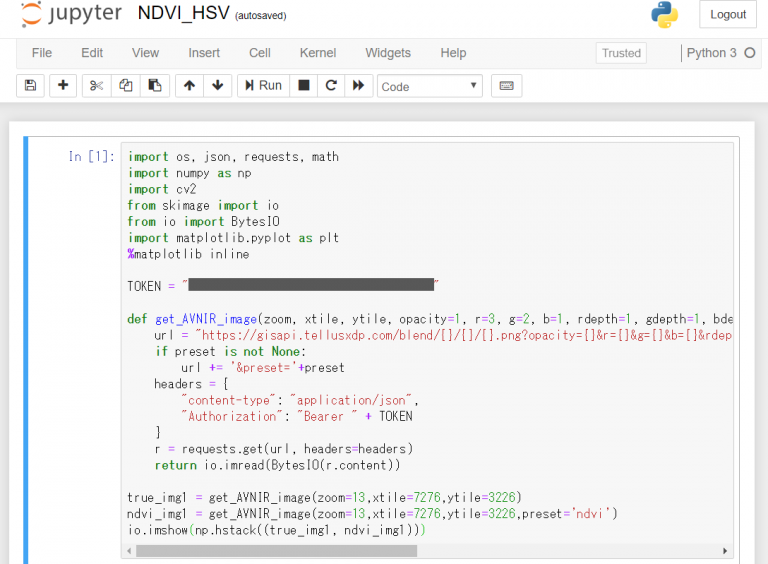The height and width of the screenshot is (564, 768).
Task: Click the Python 3 kernel name
Action: (x=711, y=53)
